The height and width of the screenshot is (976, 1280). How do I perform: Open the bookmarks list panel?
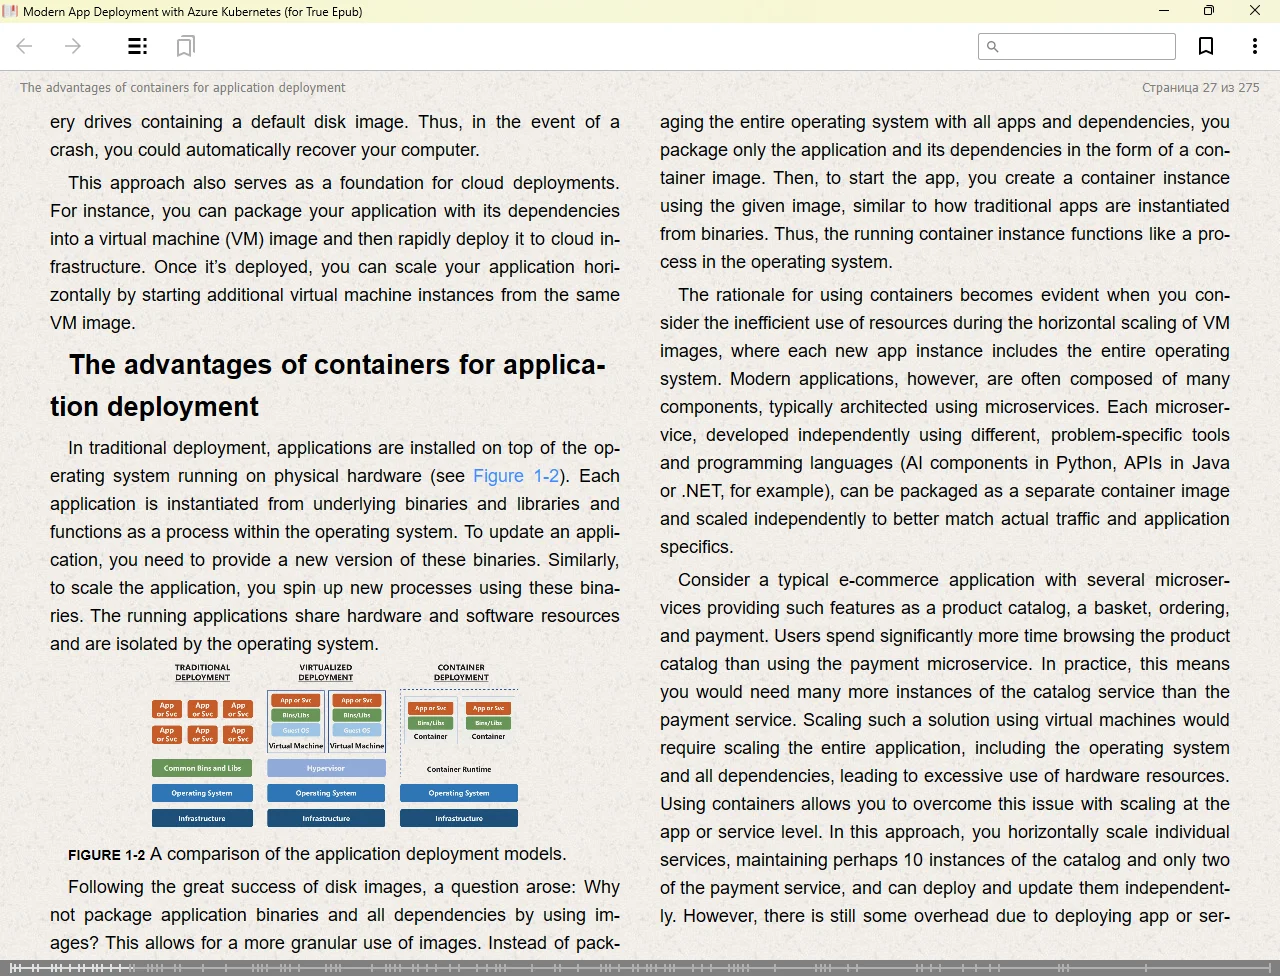pyautogui.click(x=185, y=46)
